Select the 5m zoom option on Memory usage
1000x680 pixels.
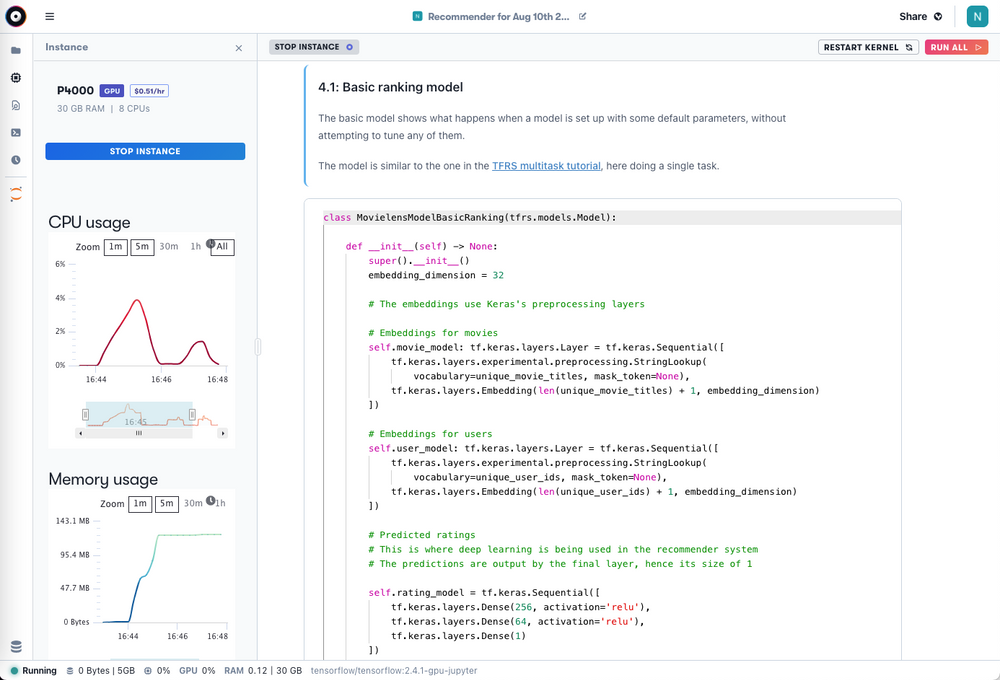(x=166, y=503)
